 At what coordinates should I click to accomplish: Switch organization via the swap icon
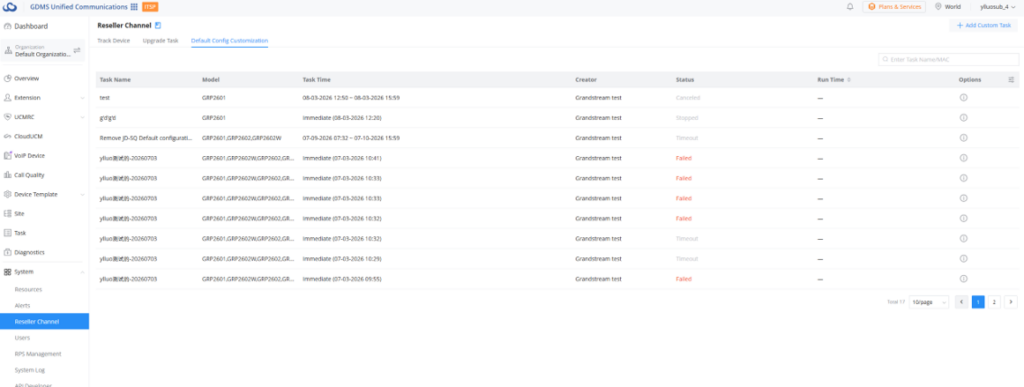tap(77, 50)
